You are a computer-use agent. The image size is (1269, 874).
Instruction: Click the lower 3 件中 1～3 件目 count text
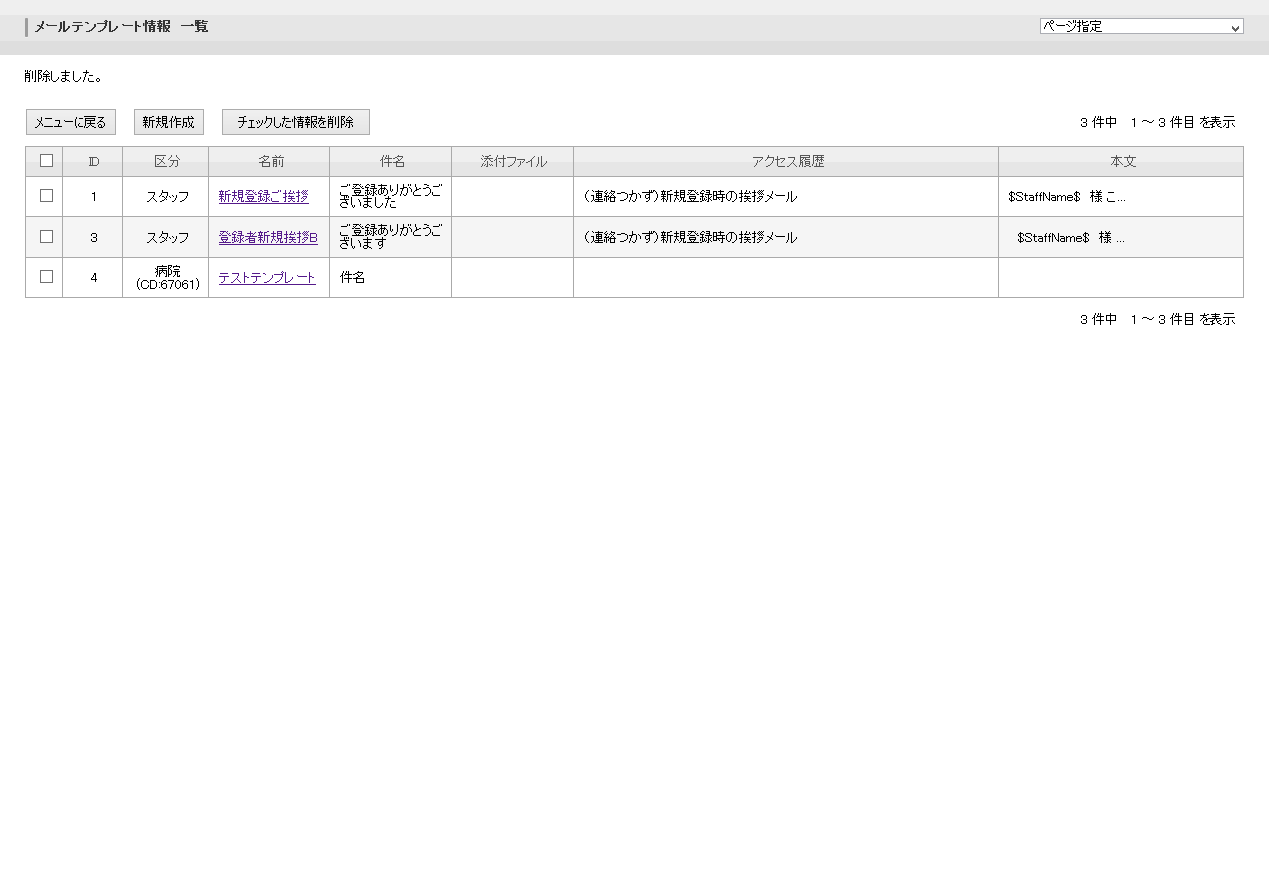click(1158, 319)
